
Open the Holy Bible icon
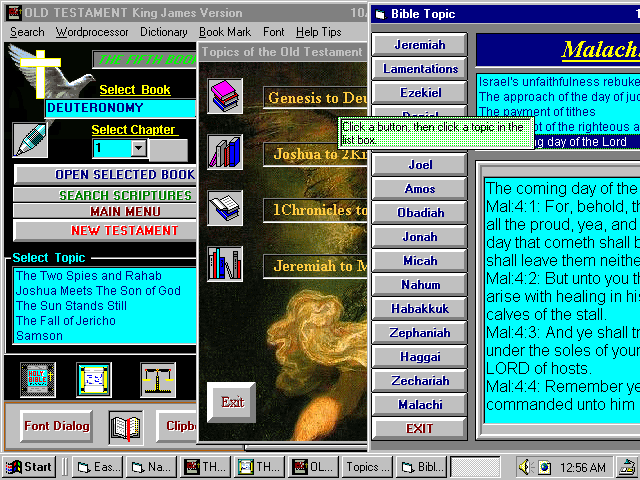point(38,380)
